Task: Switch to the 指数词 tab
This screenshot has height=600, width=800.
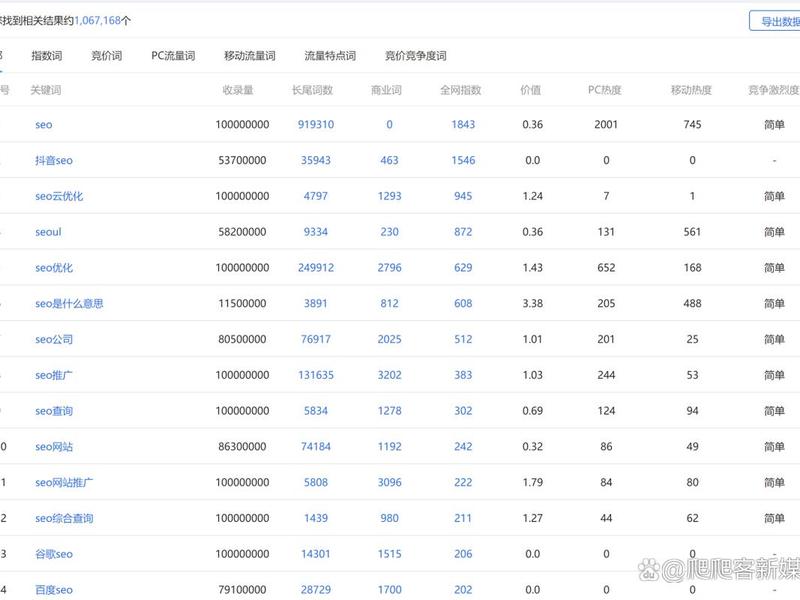Action: [46, 56]
